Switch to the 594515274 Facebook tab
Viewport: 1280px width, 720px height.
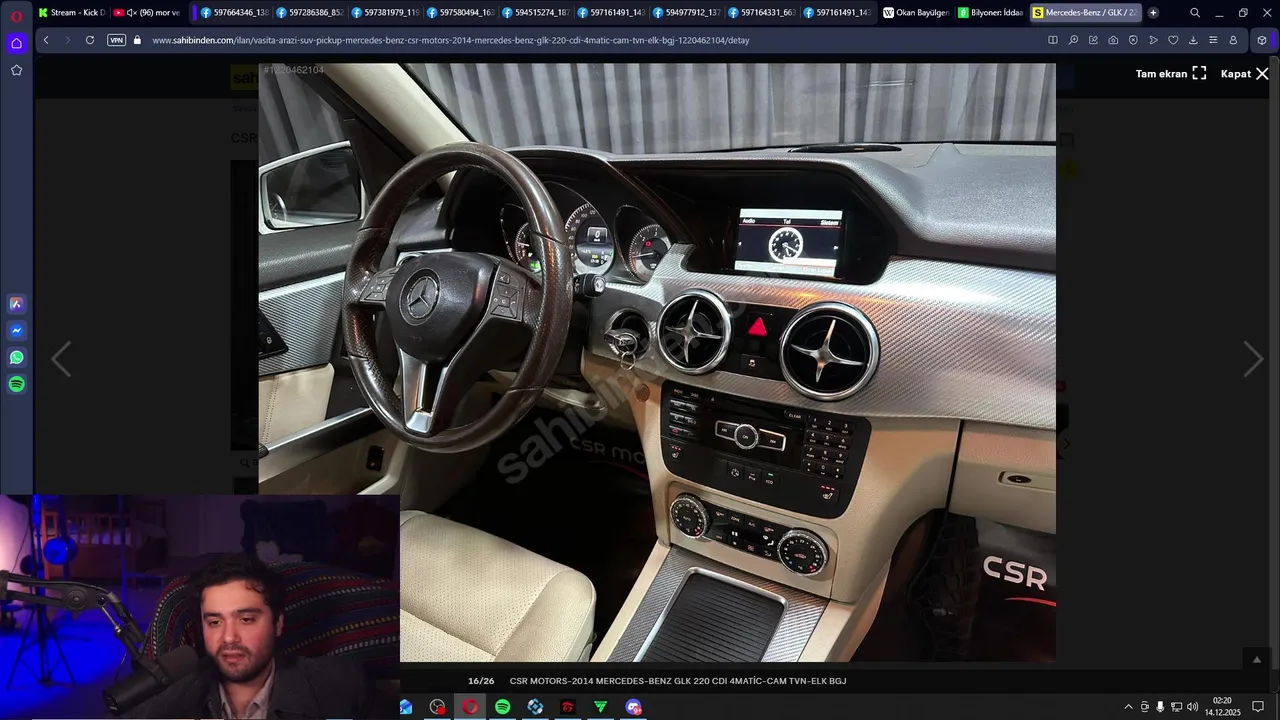(x=535, y=13)
